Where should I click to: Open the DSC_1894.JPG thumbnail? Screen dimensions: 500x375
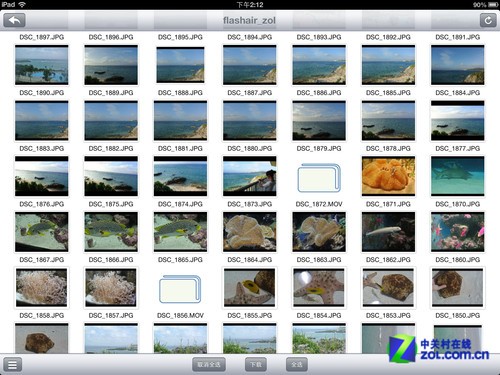click(250, 65)
